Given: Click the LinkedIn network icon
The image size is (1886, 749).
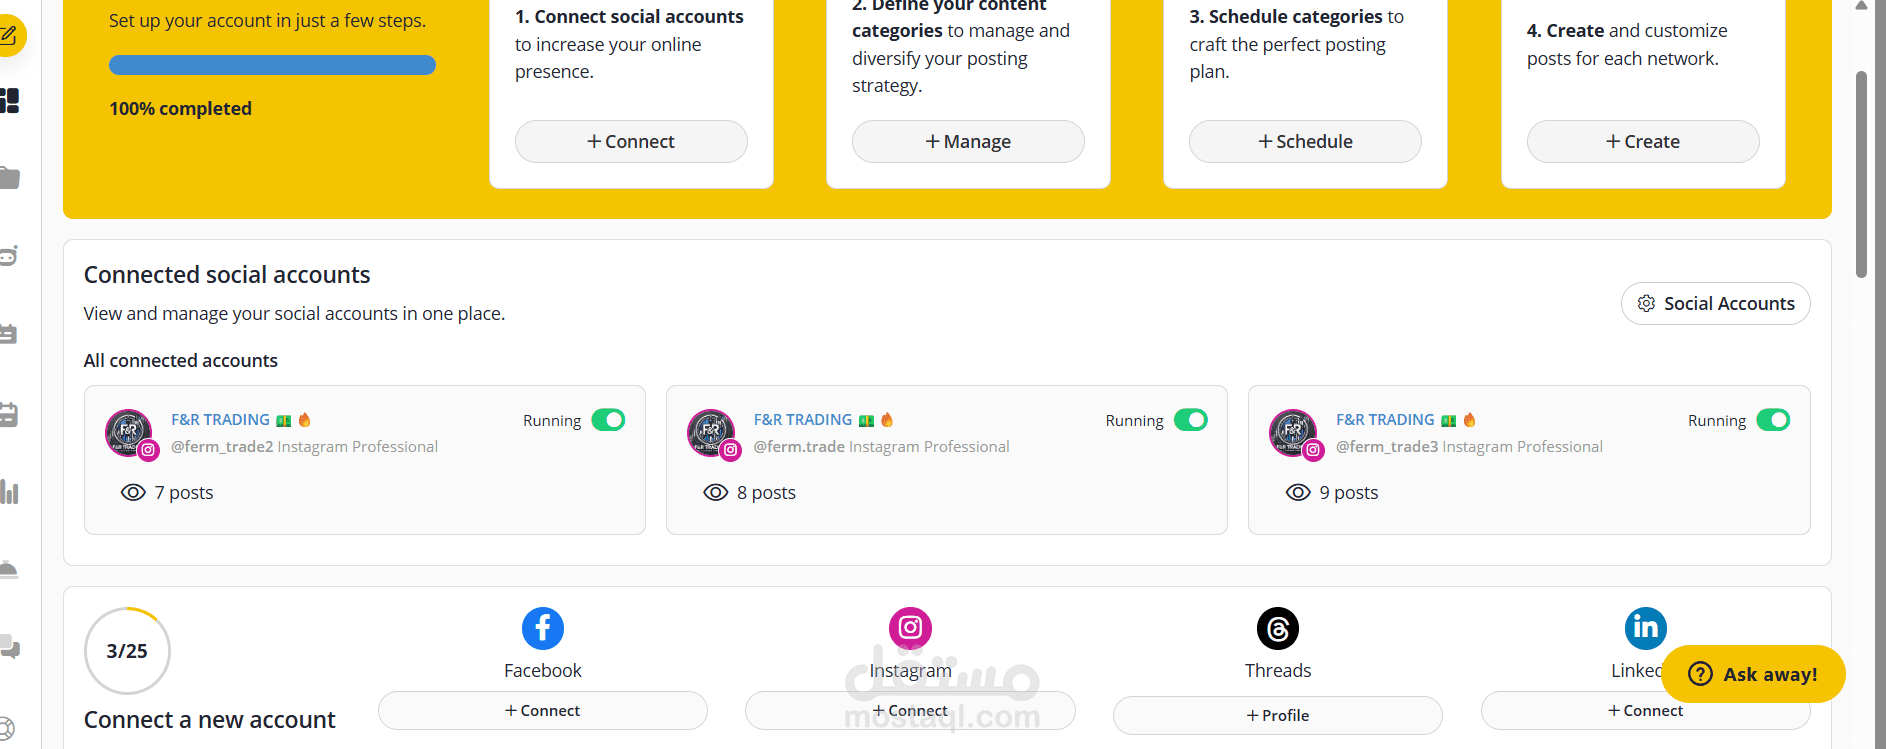Looking at the screenshot, I should [1645, 628].
